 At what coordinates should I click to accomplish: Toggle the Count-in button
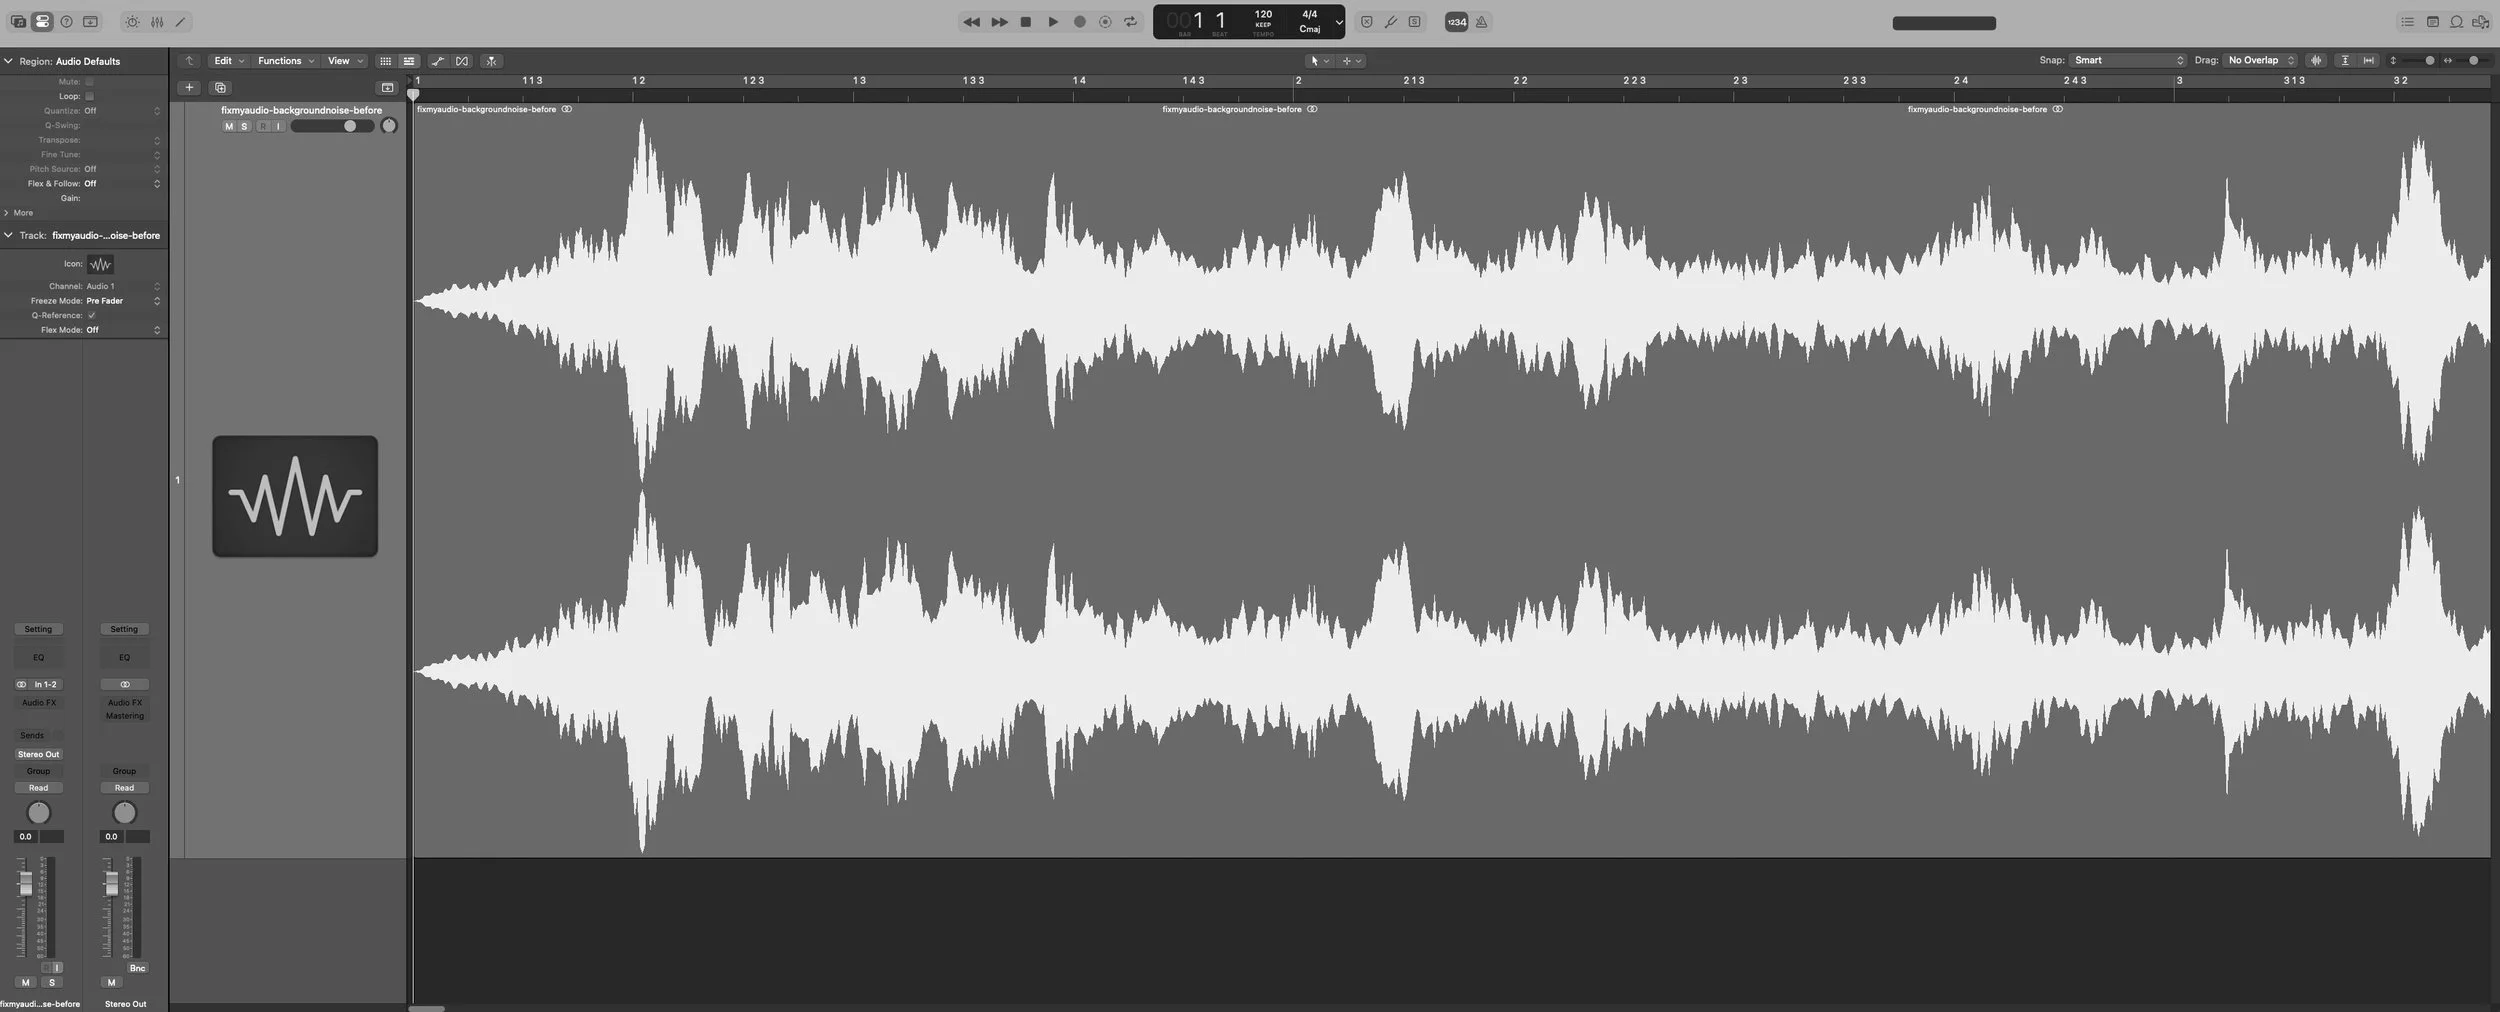(x=1457, y=22)
